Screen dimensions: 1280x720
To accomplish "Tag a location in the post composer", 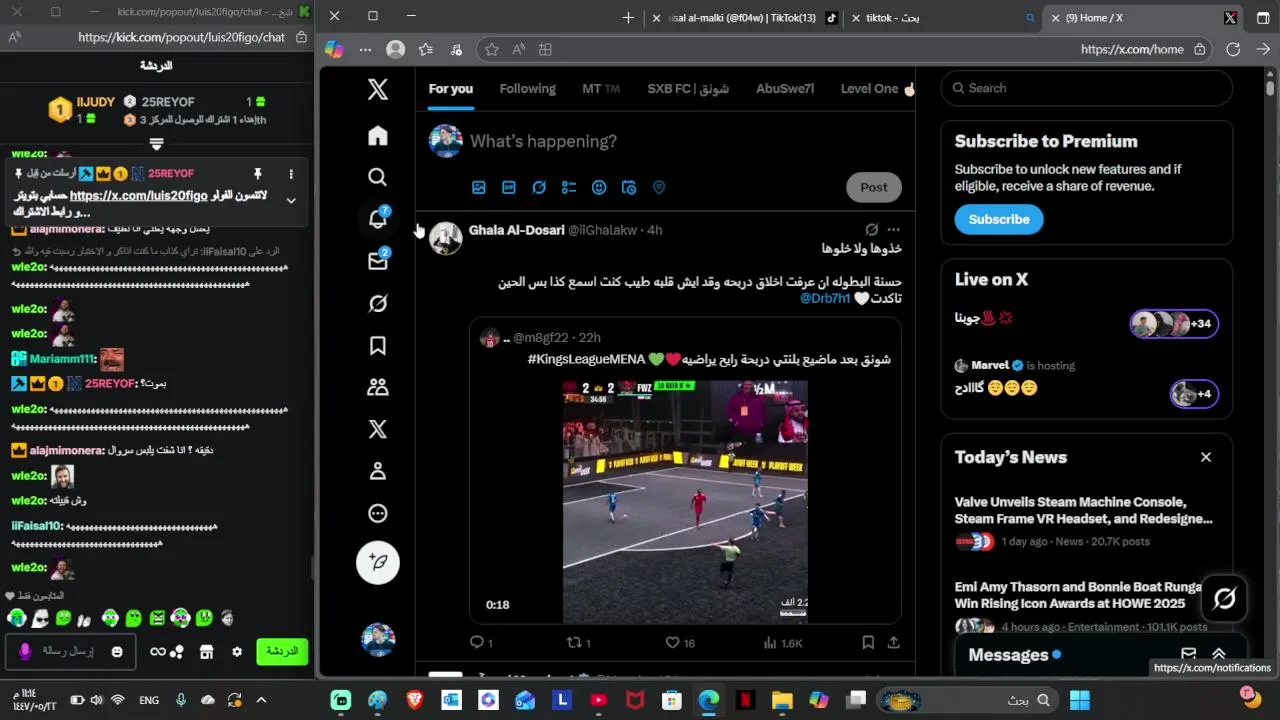I will coord(659,187).
